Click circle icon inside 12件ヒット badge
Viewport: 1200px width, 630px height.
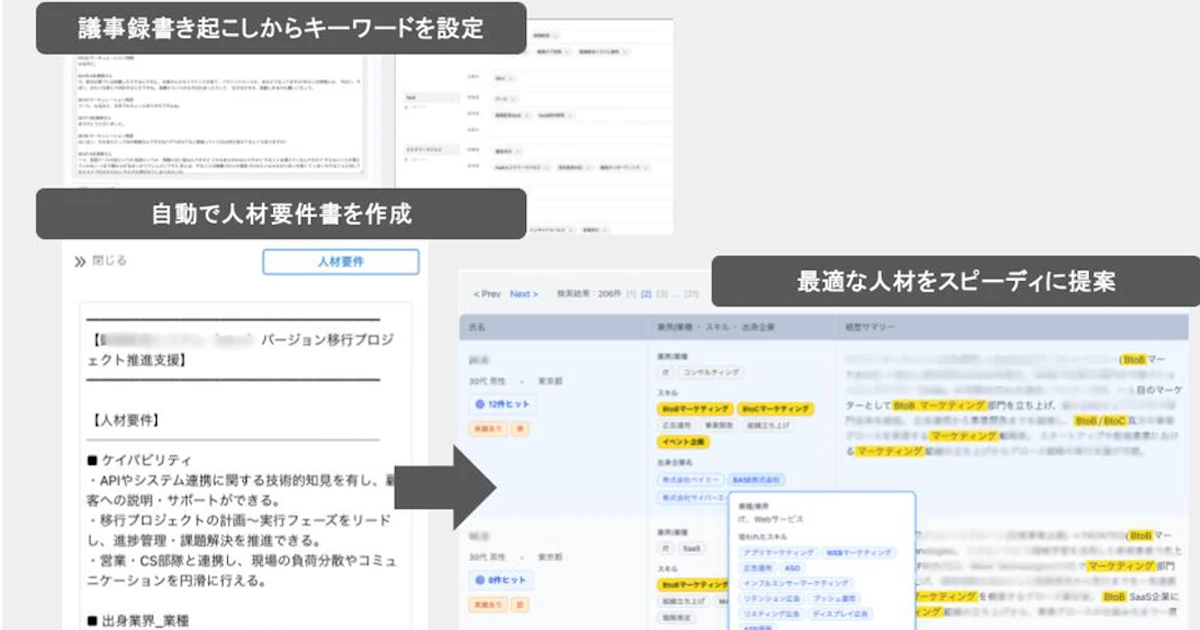pyautogui.click(x=479, y=404)
